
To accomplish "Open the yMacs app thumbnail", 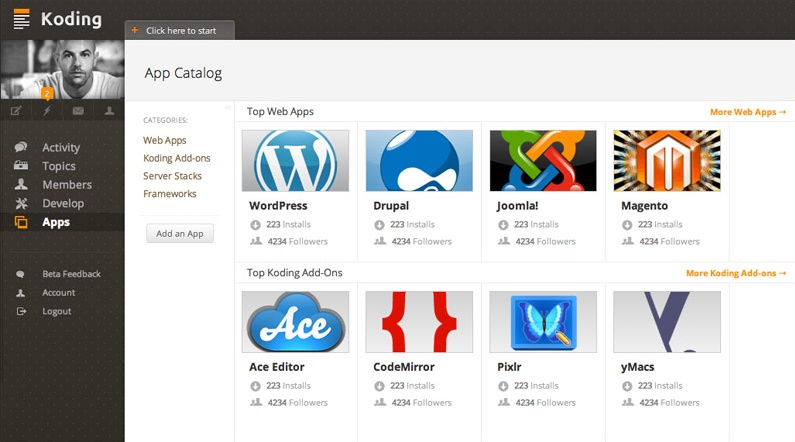I will pos(667,322).
